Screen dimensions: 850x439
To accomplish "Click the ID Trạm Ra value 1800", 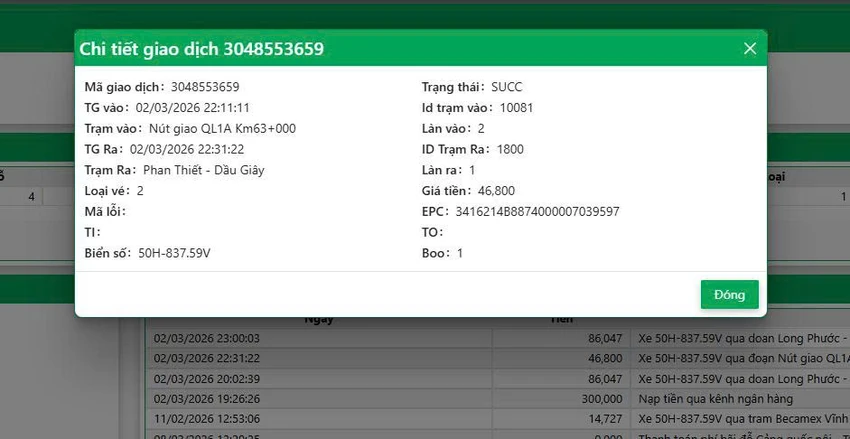I will pyautogui.click(x=510, y=149).
